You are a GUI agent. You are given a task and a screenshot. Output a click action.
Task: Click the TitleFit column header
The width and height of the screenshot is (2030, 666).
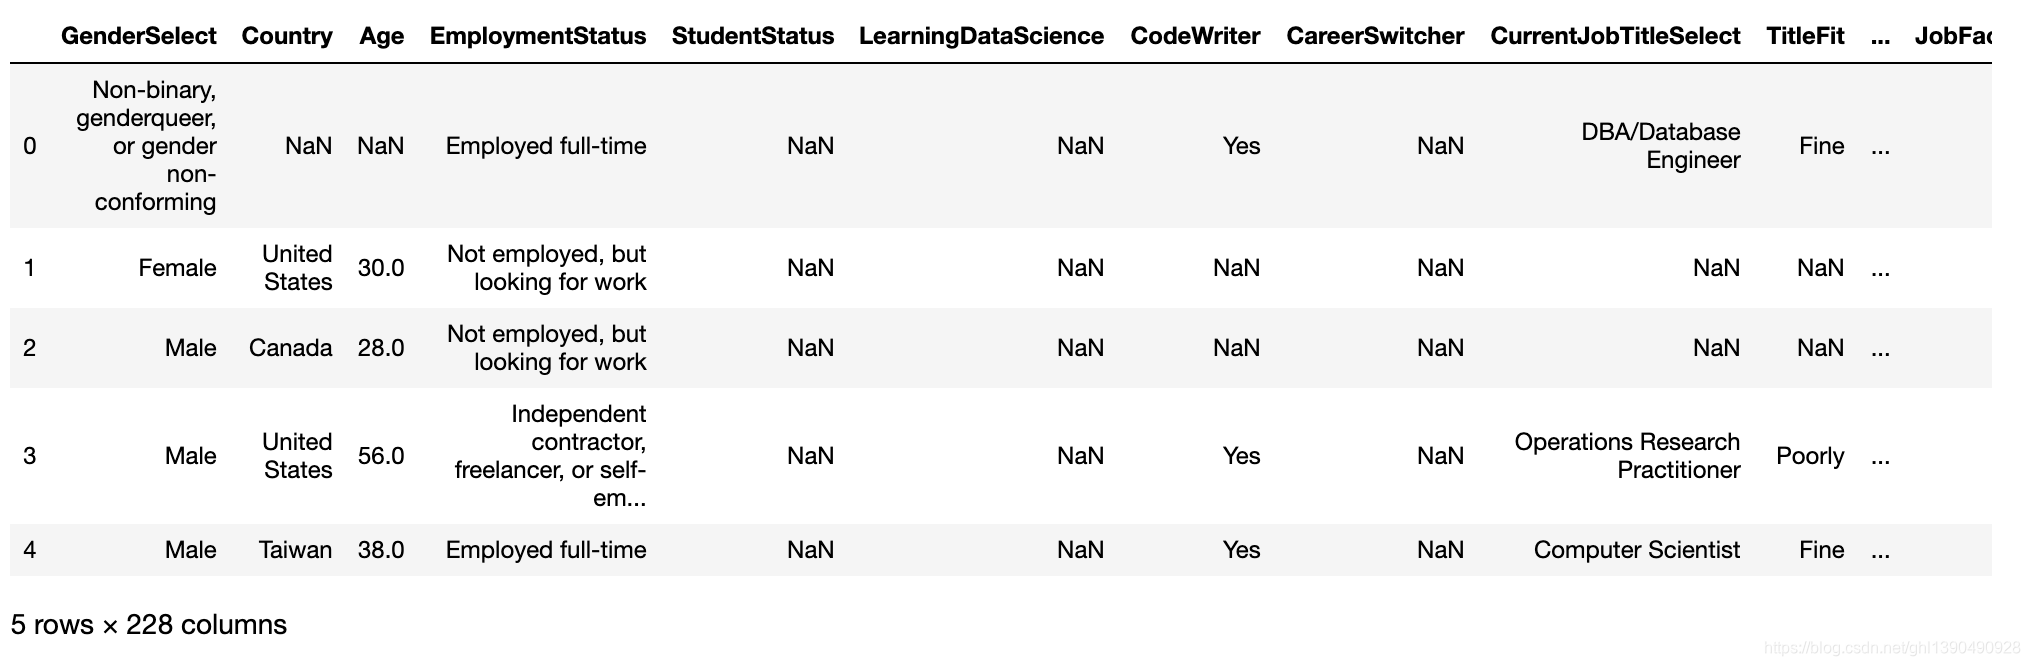coord(1805,36)
